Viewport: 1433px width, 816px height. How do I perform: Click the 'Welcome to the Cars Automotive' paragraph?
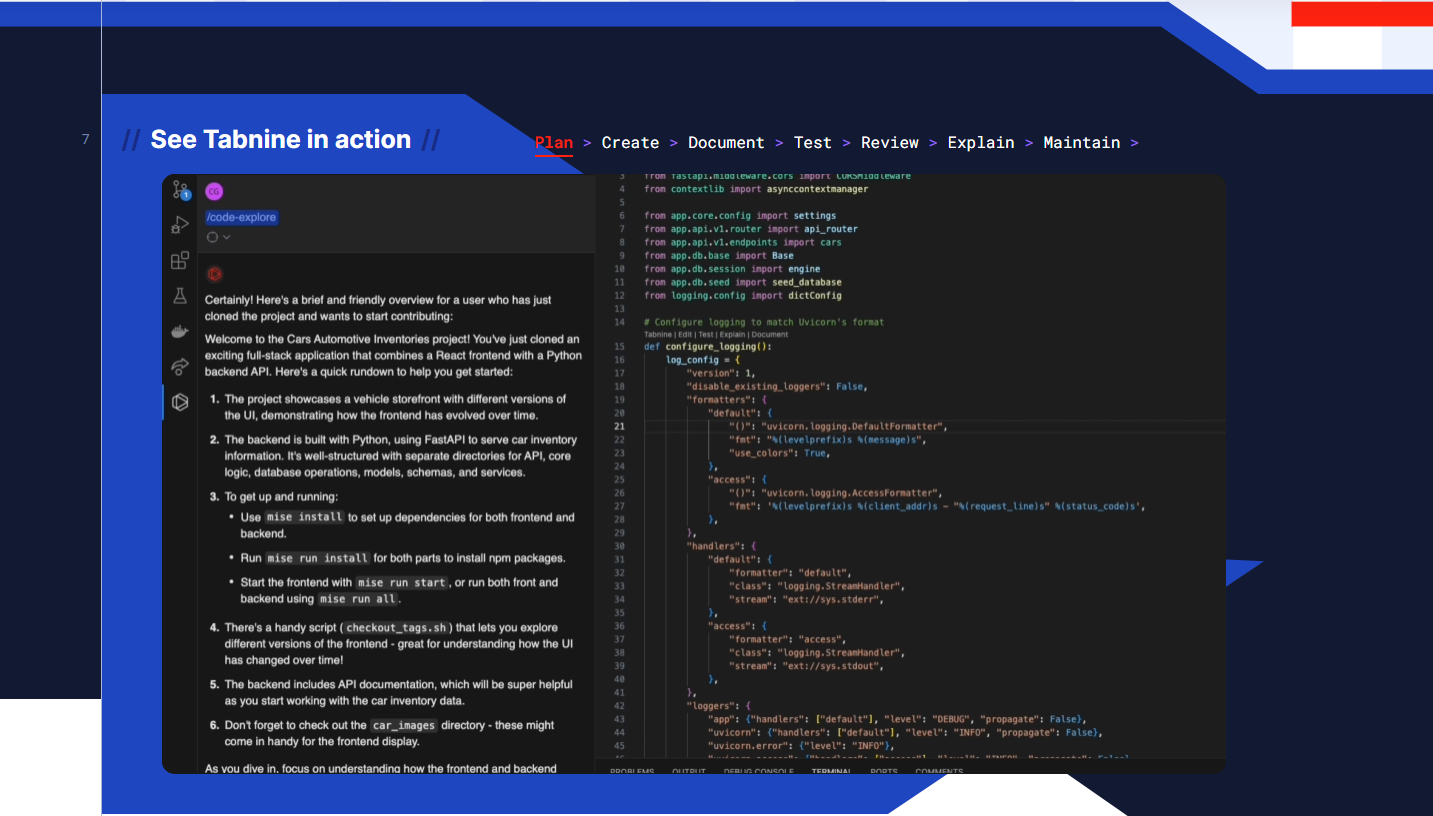(x=393, y=356)
